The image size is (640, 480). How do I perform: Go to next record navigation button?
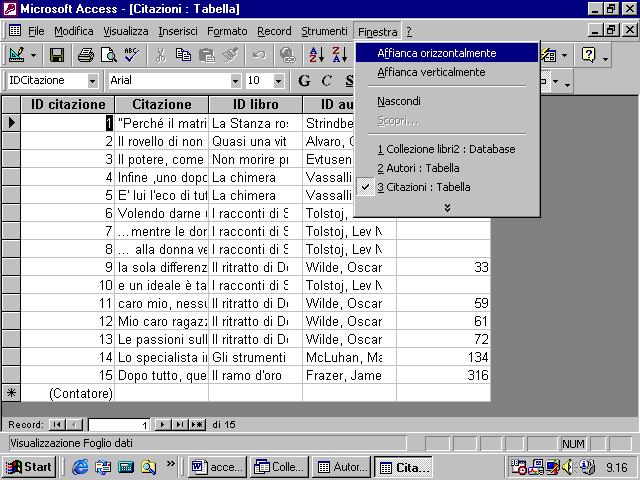(162, 425)
